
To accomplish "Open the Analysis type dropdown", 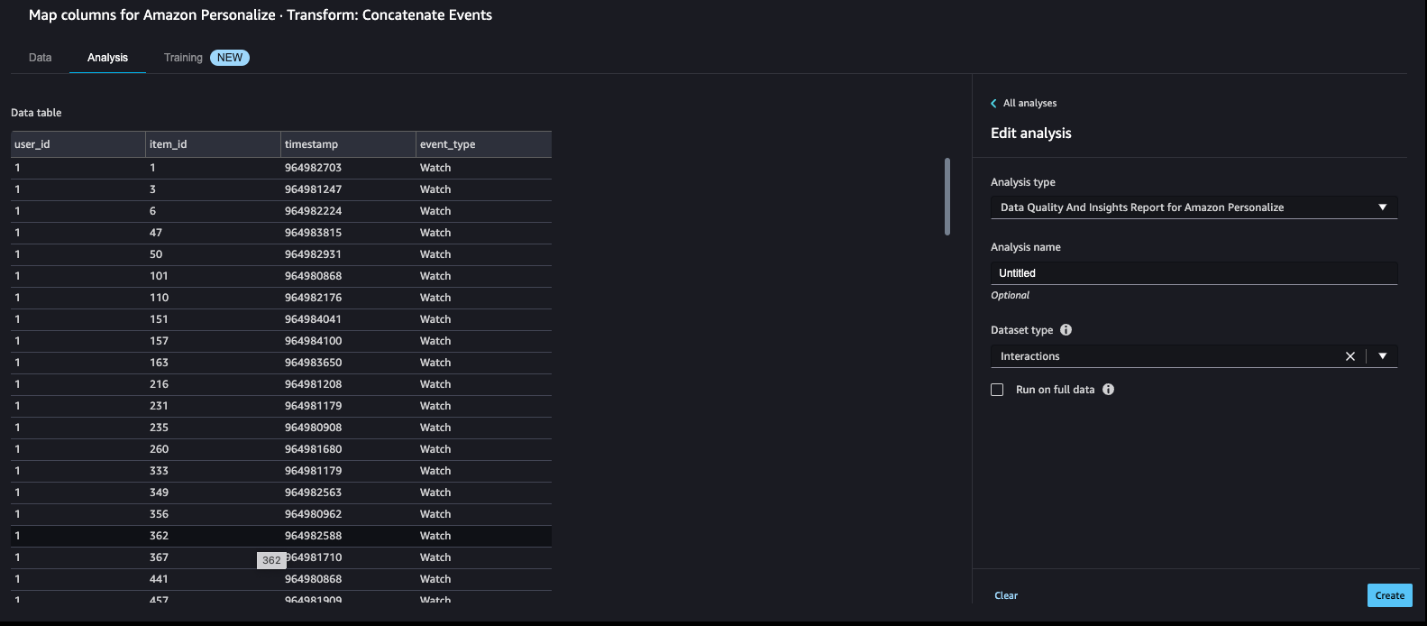I will click(1194, 207).
